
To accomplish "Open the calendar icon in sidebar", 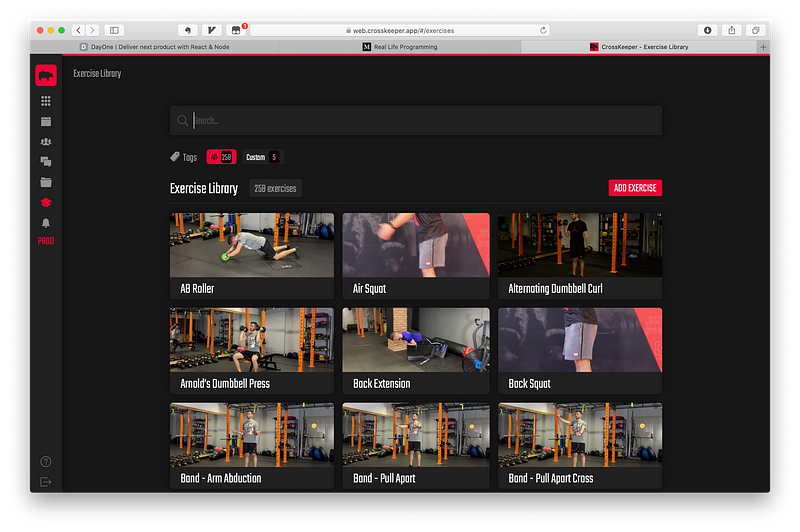I will 46,121.
